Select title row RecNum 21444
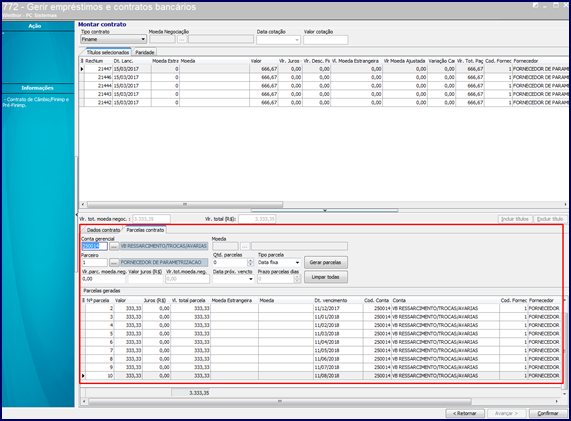This screenshot has width=571, height=421. (323, 86)
